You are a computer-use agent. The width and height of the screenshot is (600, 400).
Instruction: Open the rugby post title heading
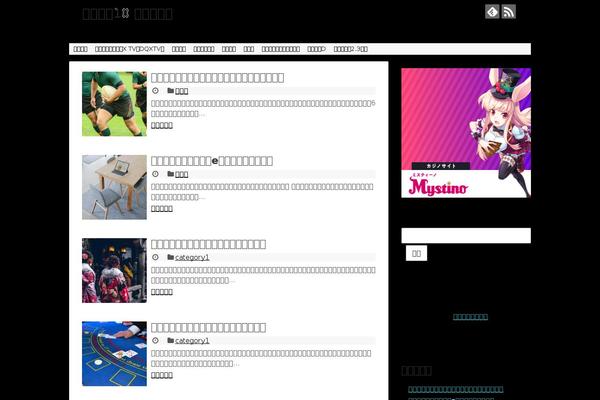pos(217,78)
